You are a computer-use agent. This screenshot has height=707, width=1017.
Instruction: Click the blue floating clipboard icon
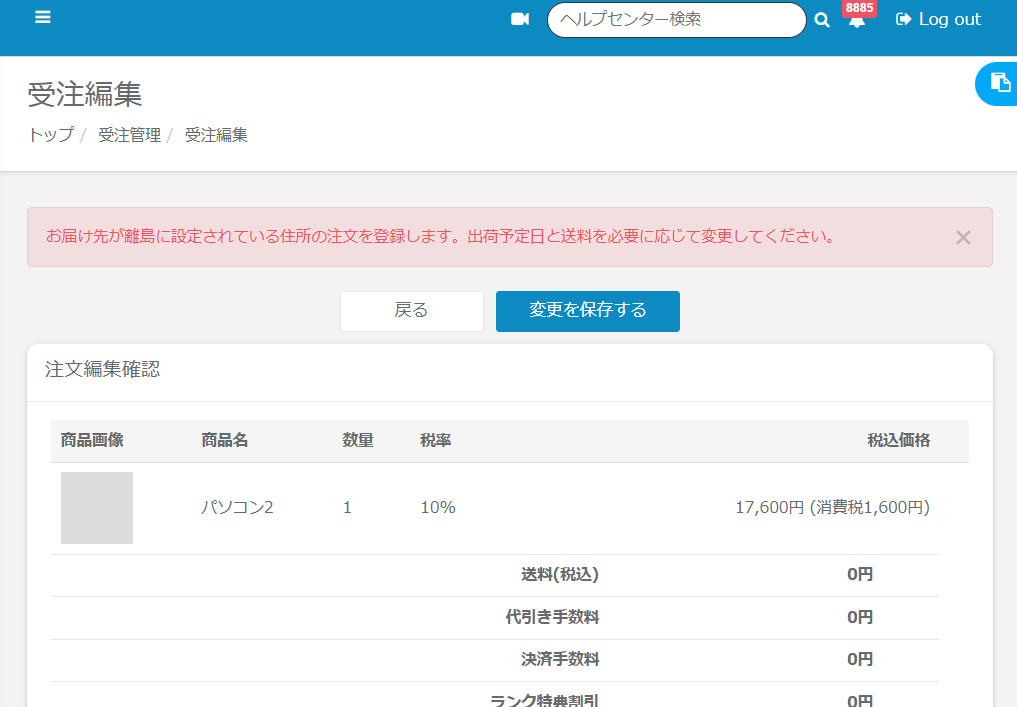(998, 83)
